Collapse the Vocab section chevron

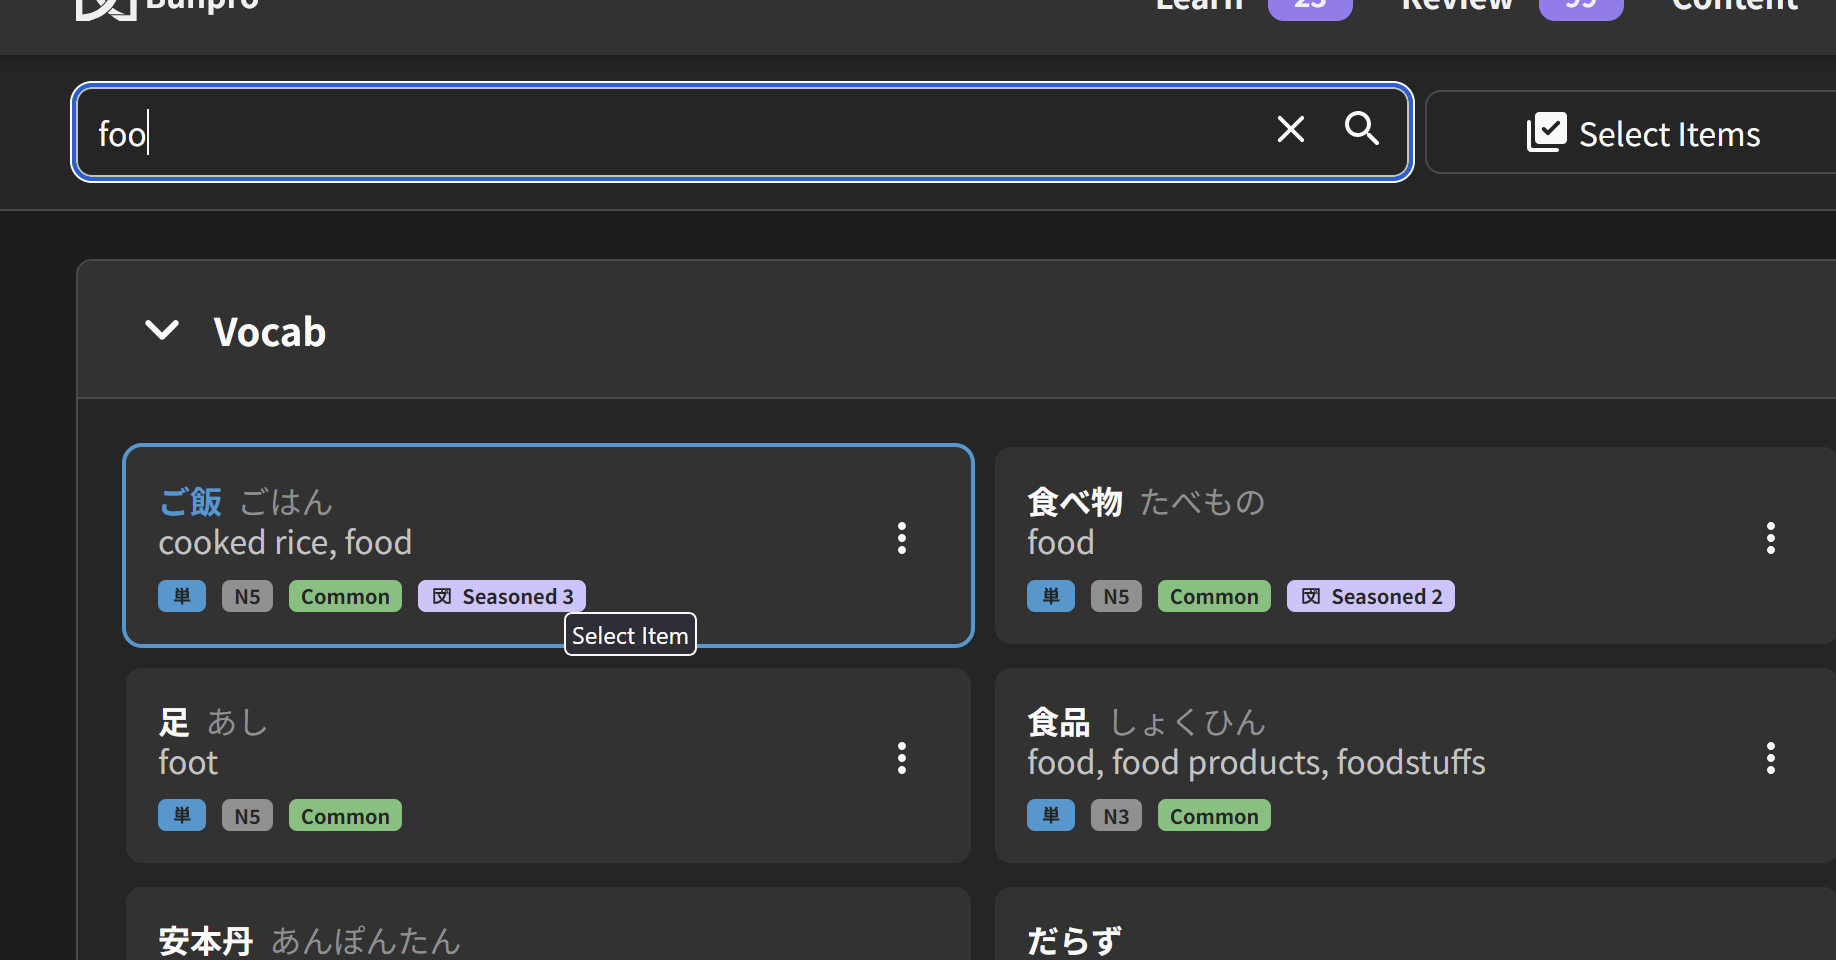point(162,330)
